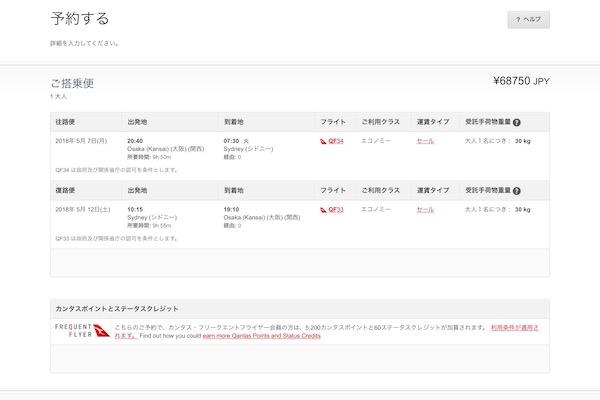Screen dimensions: 600x400
Task: Click departure time 10:15
Action: [x=135, y=209]
